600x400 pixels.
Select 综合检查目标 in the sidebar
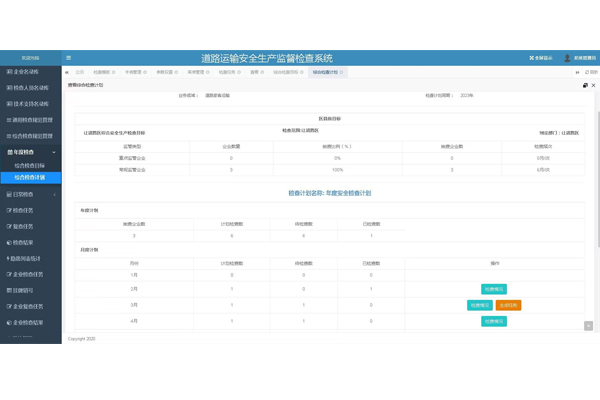point(30,164)
